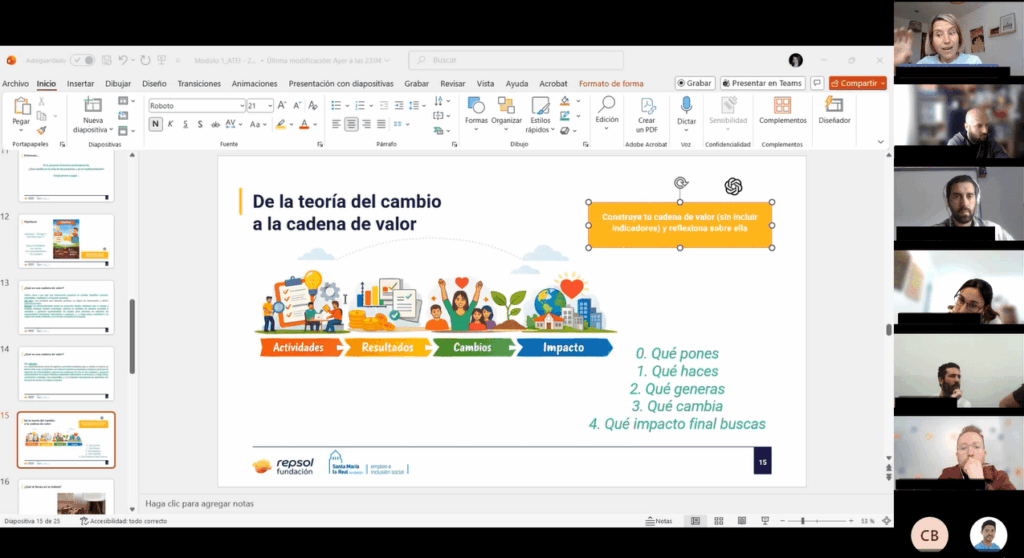
Task: Expand the Roboto font name dropdown
Action: 242,105
